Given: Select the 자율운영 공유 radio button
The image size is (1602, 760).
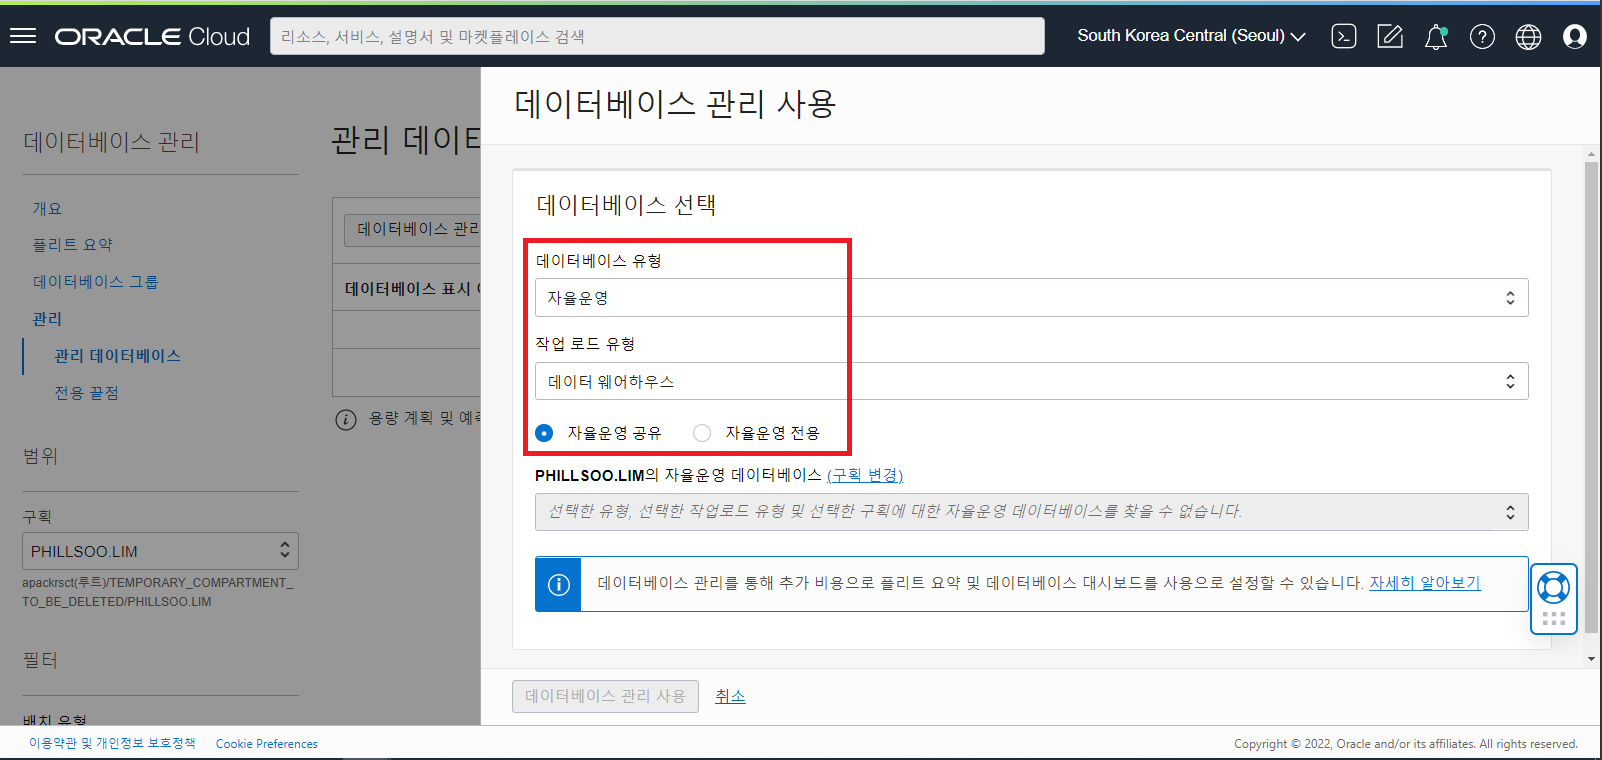Looking at the screenshot, I should 544,433.
